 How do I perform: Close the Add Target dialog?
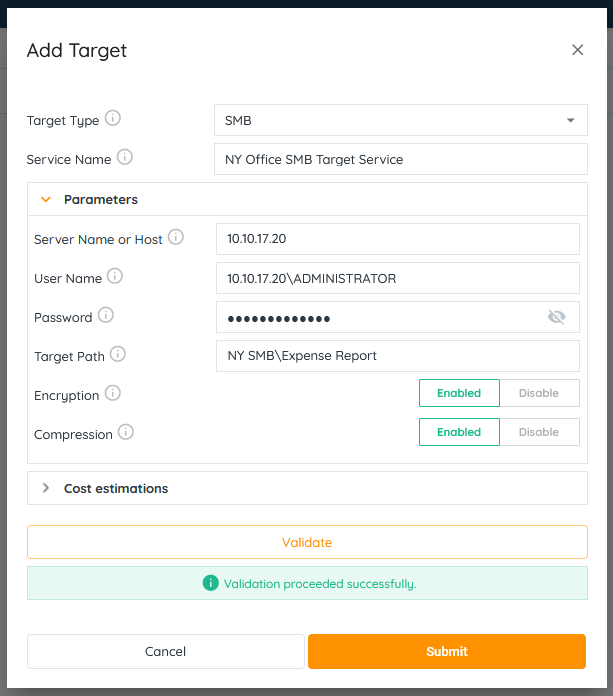pyautogui.click(x=577, y=50)
